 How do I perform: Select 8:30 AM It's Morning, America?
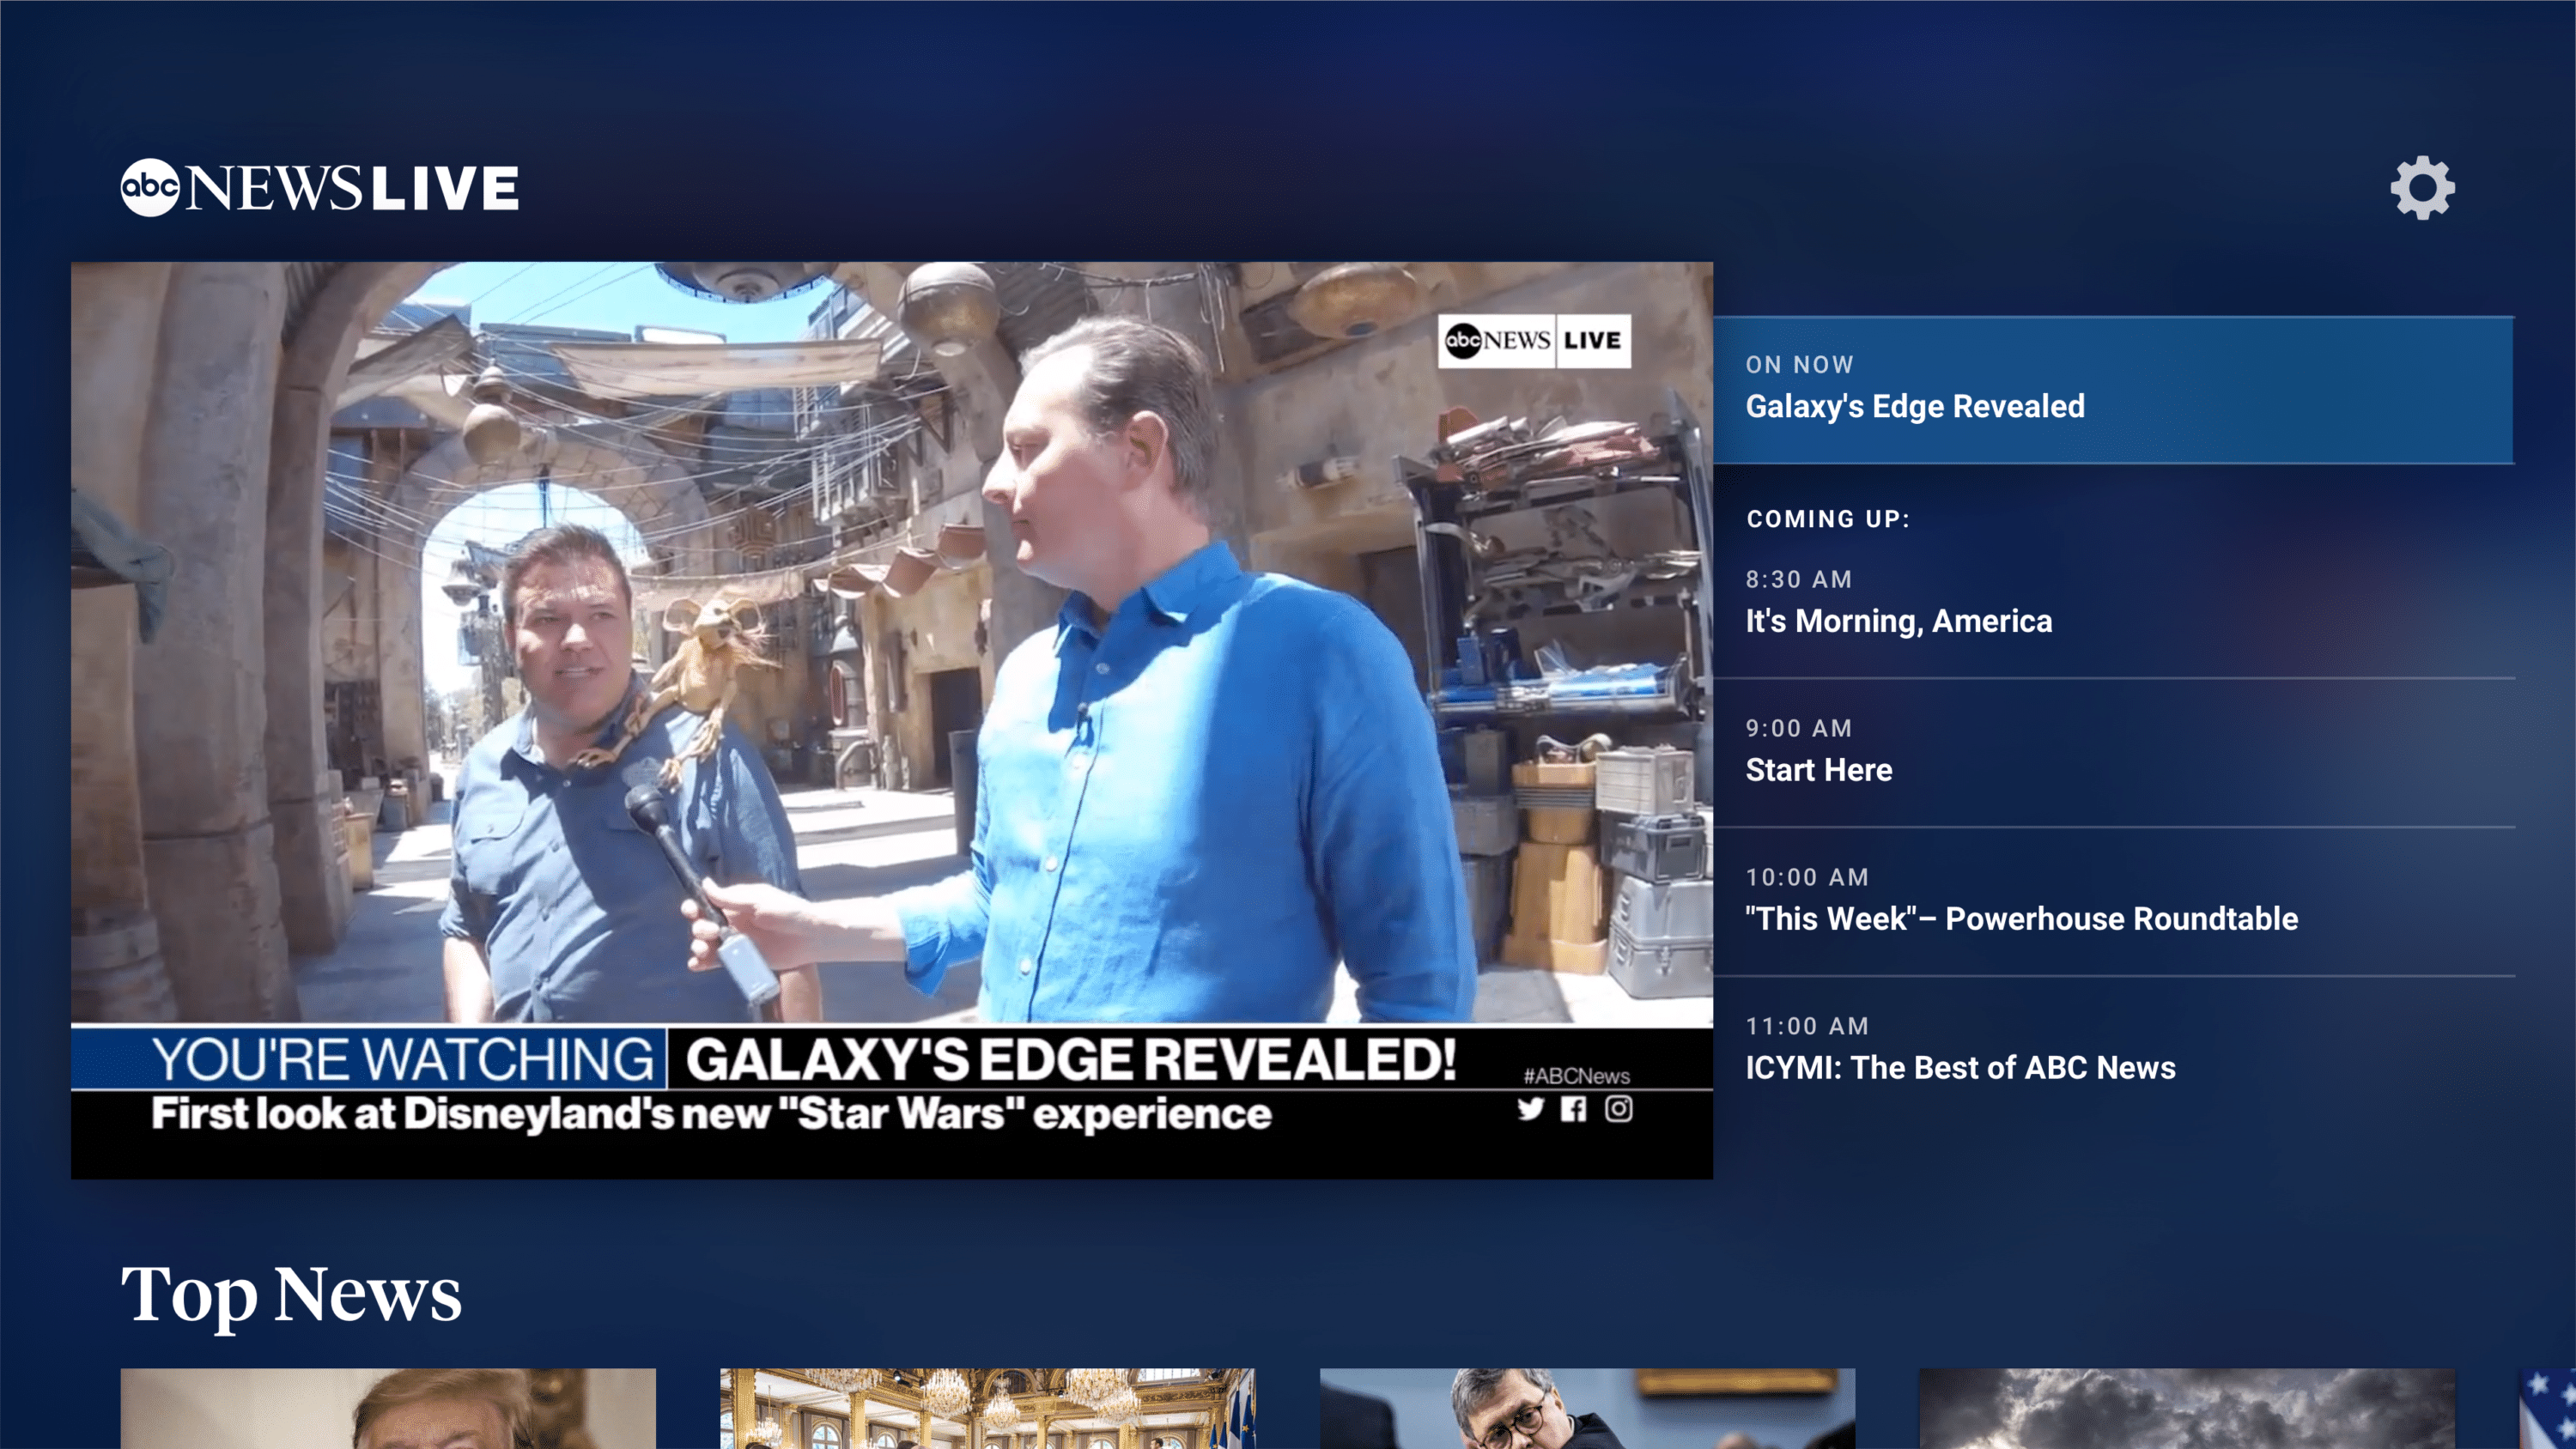point(2112,602)
